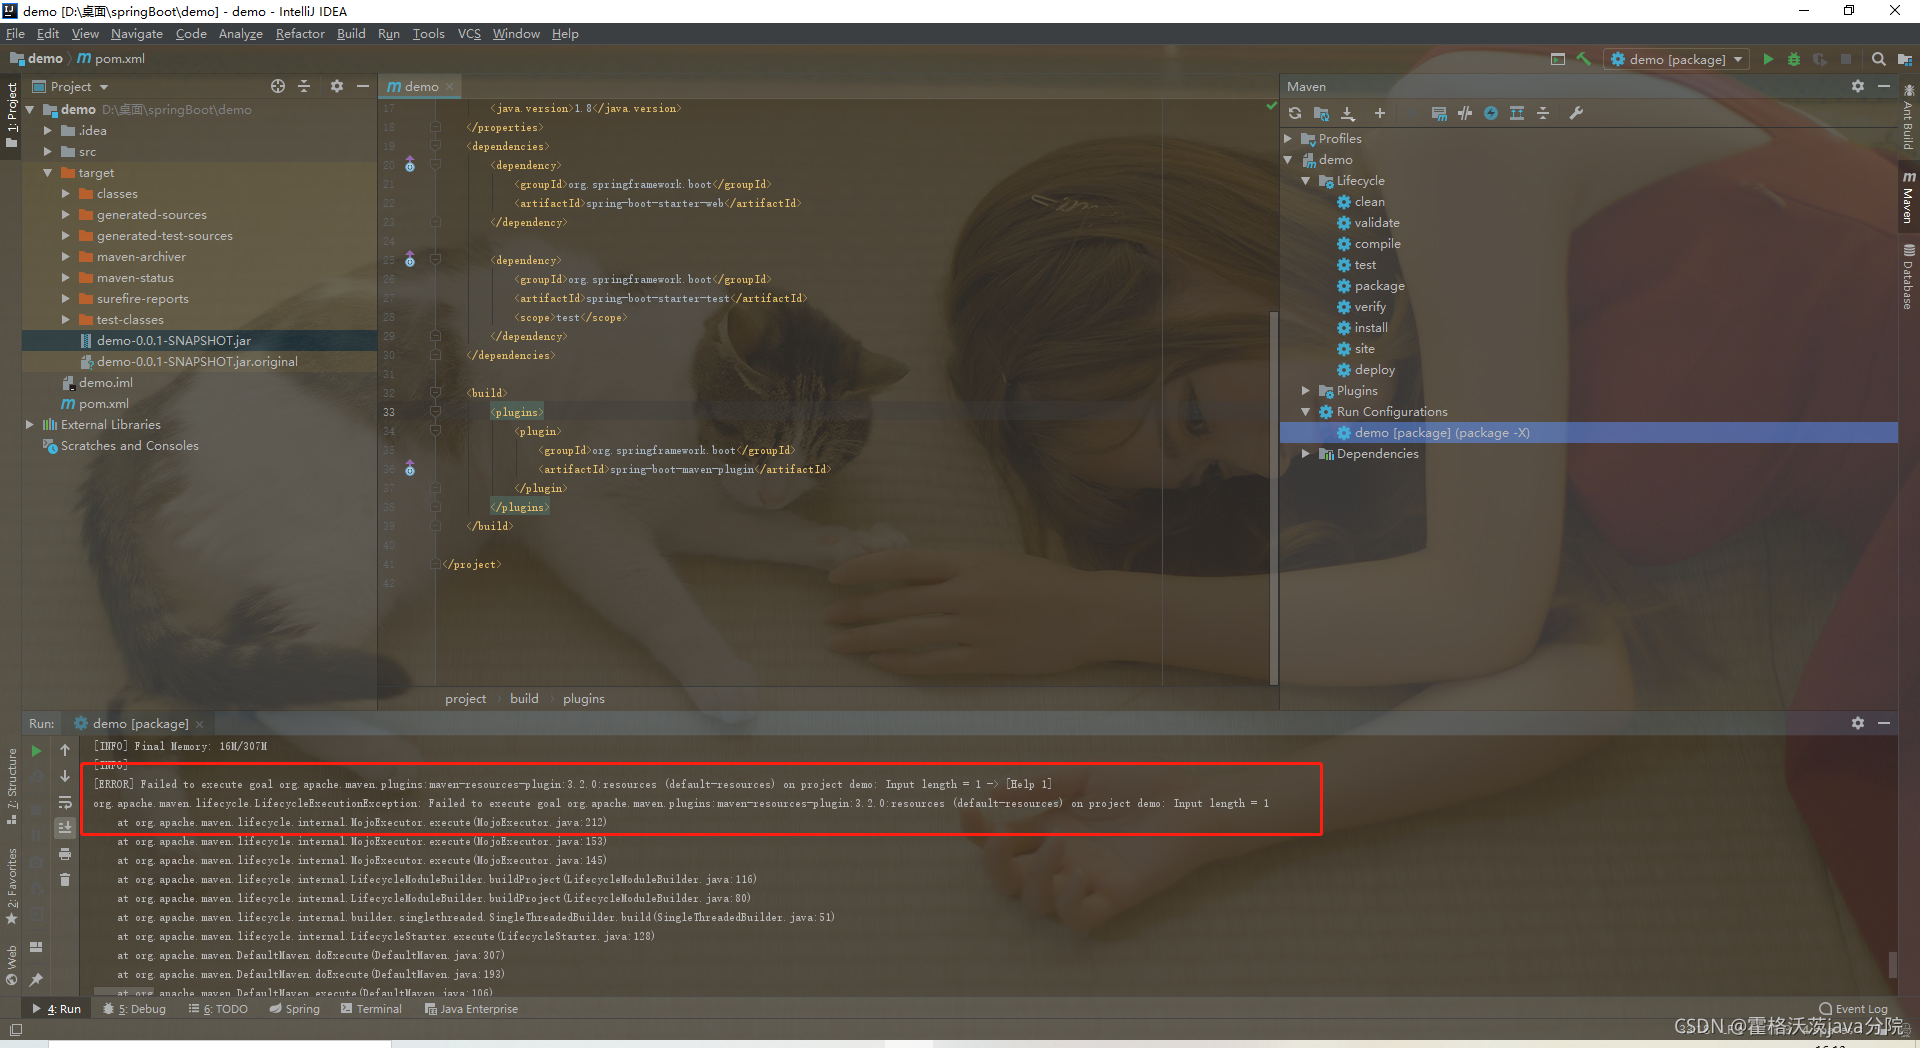
Task: Show Maven dependencies diagram icon
Action: coord(1517,114)
